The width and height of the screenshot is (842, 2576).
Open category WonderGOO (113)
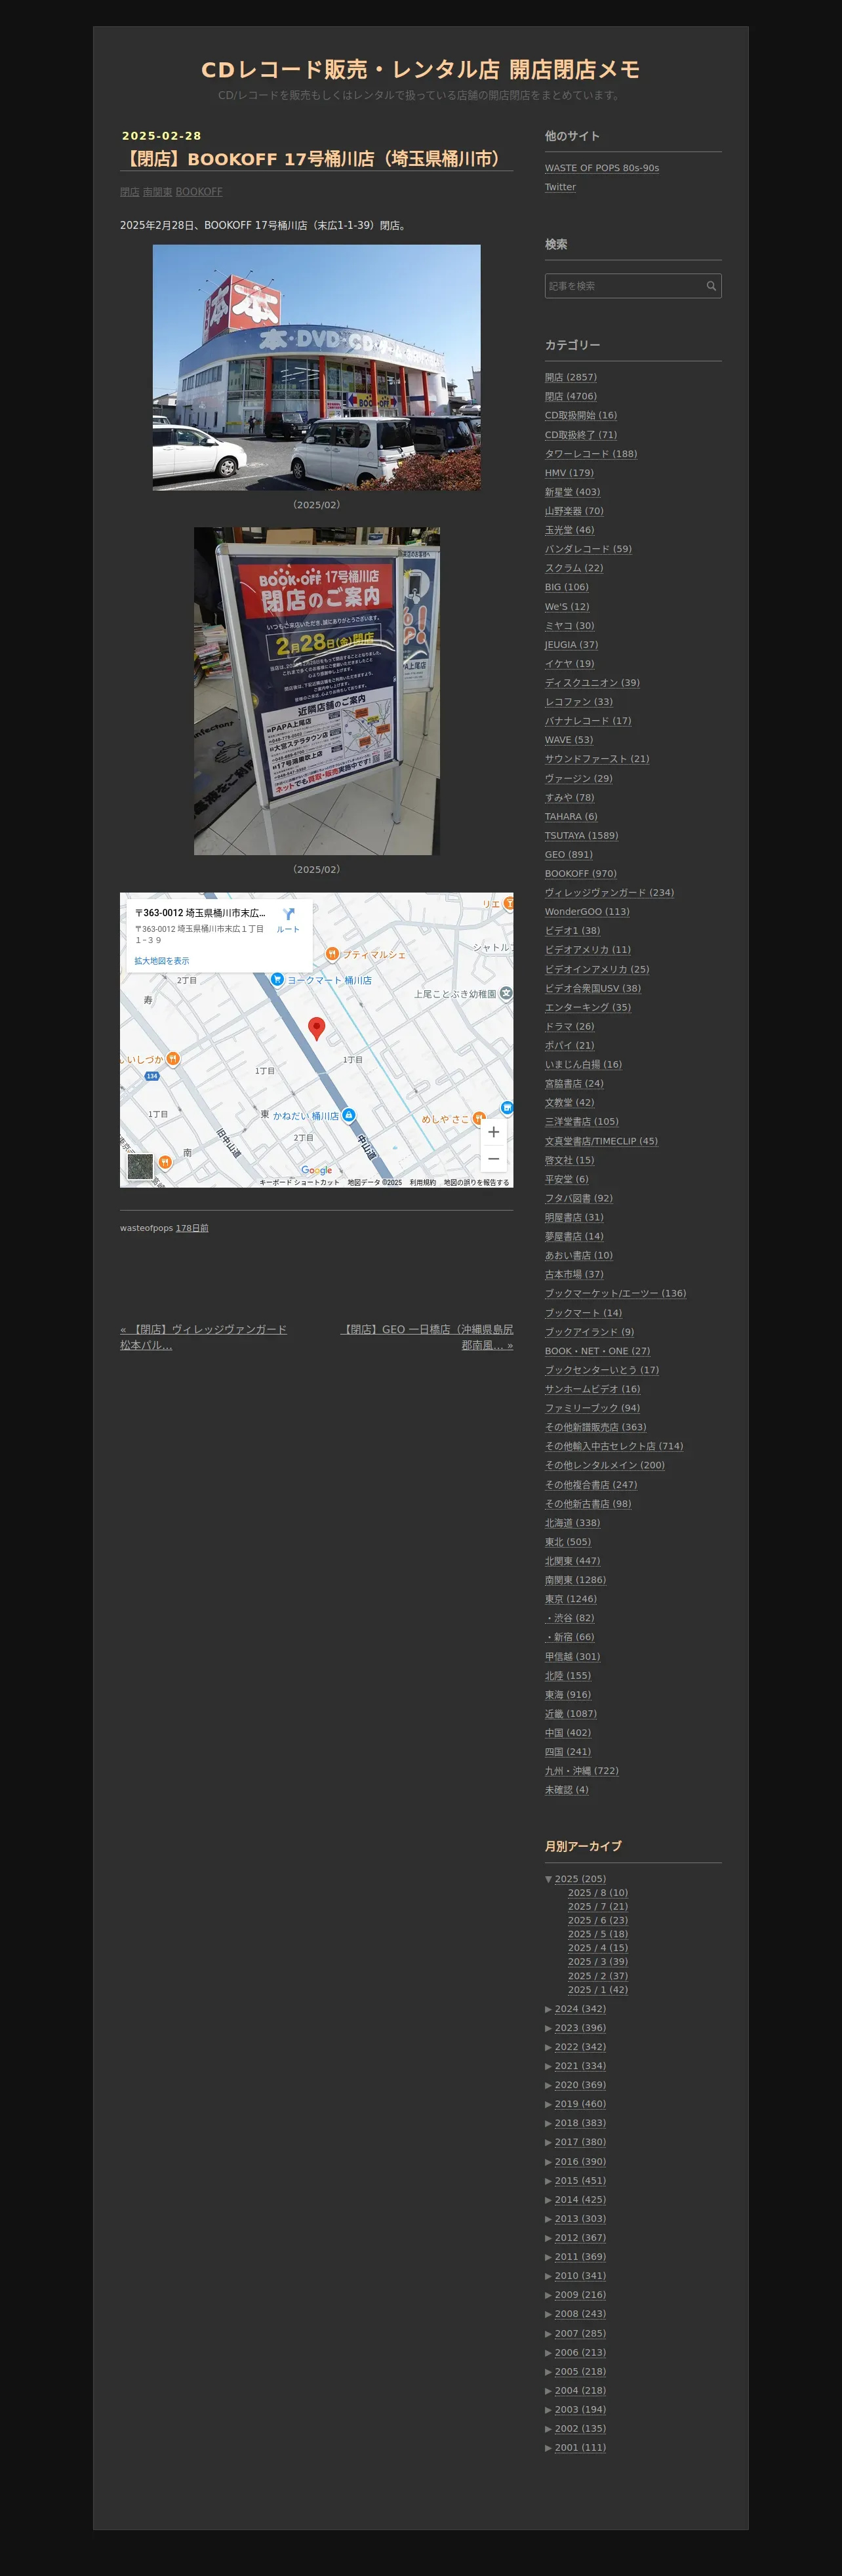587,912
